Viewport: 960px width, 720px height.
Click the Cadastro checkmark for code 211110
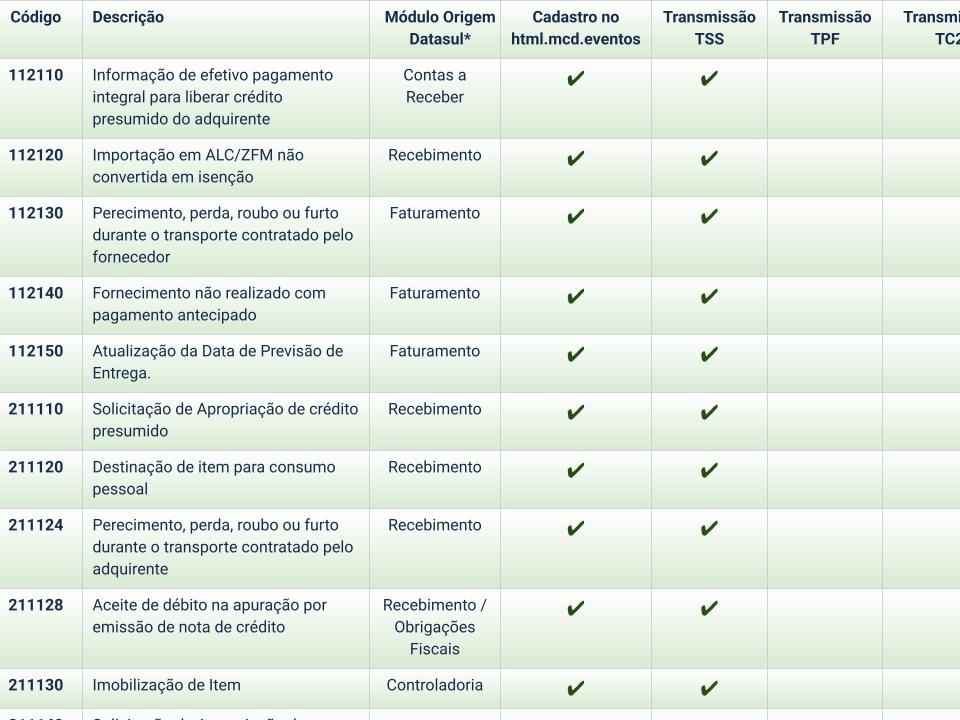pos(575,413)
